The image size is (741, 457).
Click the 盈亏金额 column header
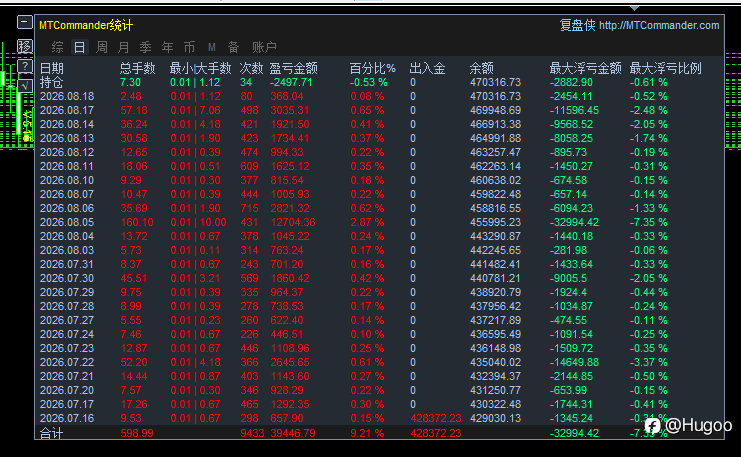[x=293, y=68]
